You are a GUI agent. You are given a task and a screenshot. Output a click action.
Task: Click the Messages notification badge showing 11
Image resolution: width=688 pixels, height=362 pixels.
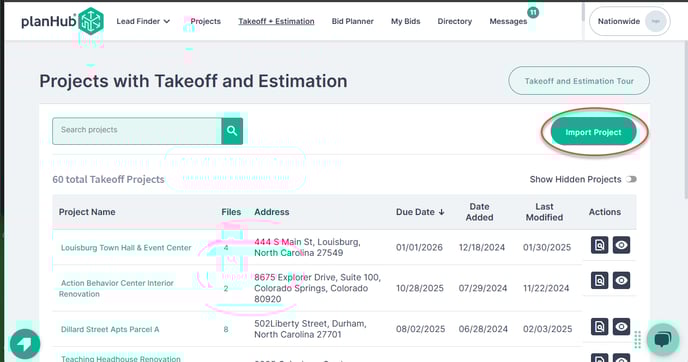(x=533, y=12)
